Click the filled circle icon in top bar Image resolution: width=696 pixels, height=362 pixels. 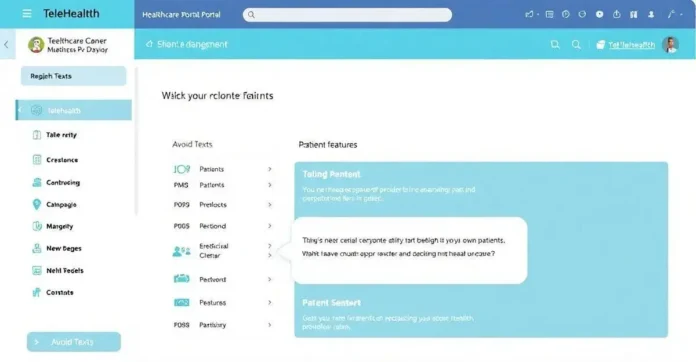[599, 15]
